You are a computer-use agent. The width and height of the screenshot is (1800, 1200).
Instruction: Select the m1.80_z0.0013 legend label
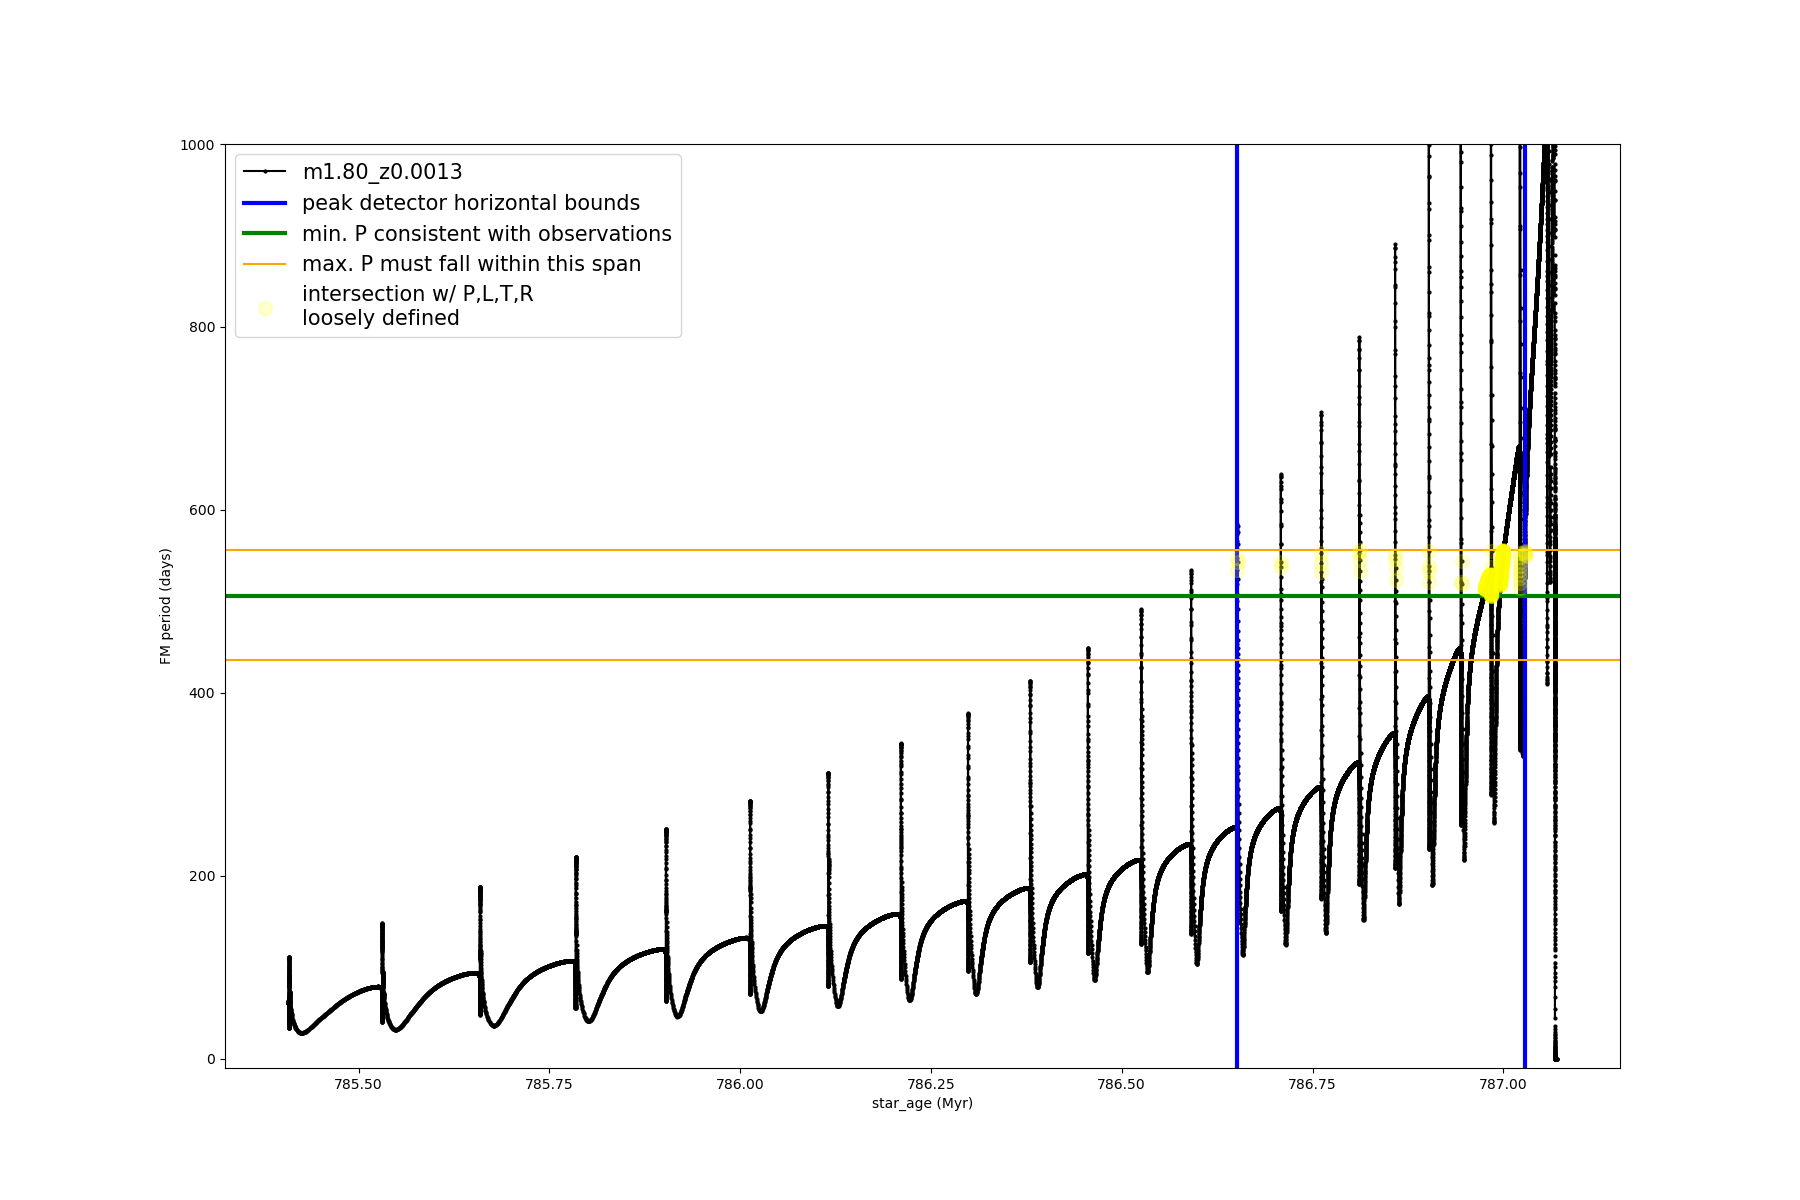(x=382, y=172)
